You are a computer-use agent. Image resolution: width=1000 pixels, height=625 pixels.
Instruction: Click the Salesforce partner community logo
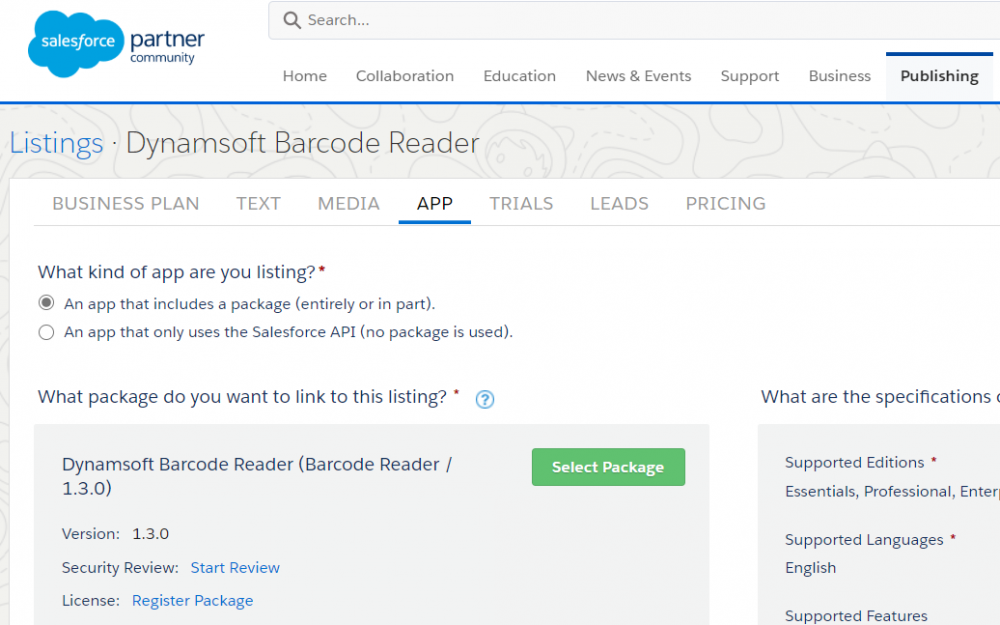click(x=116, y=46)
